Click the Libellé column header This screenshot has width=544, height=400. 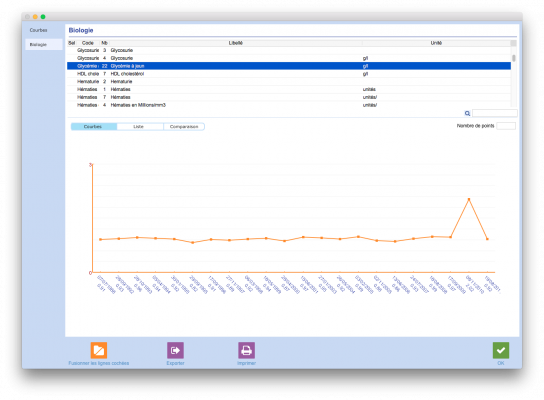[x=236, y=43]
